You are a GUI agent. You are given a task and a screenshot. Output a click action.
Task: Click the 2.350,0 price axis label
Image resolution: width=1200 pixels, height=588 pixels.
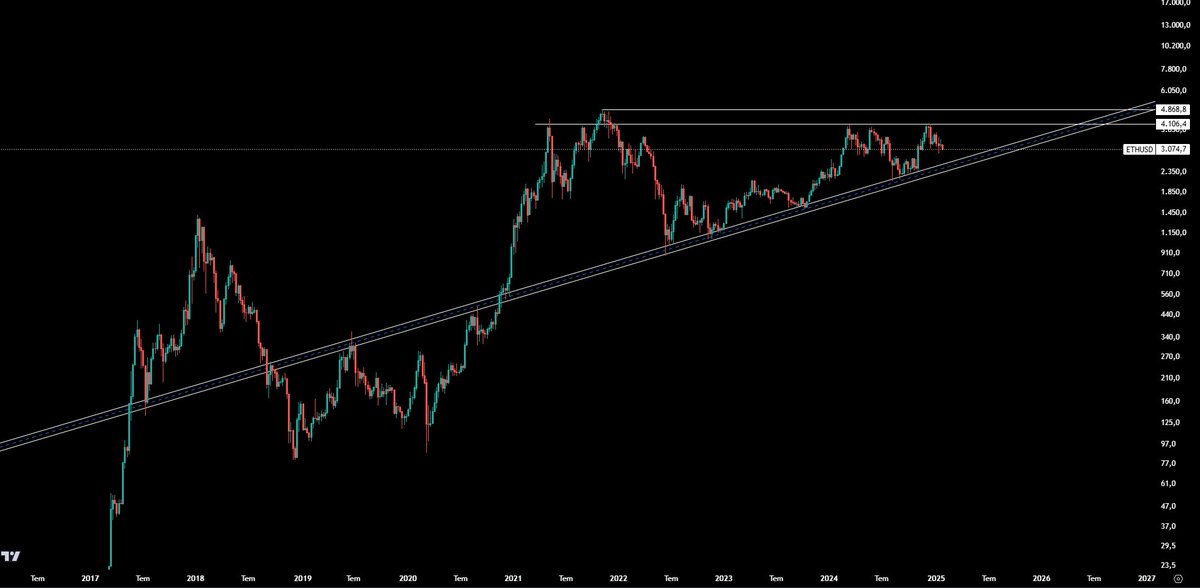(1174, 171)
